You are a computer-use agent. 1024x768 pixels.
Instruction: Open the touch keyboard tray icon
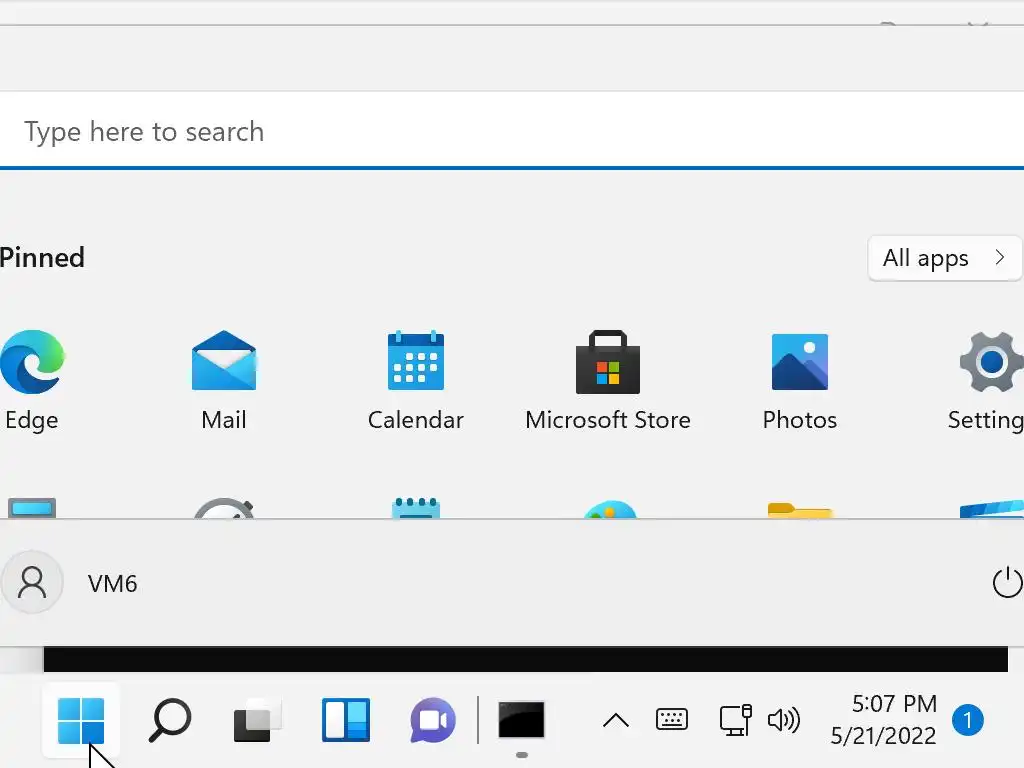pos(671,720)
